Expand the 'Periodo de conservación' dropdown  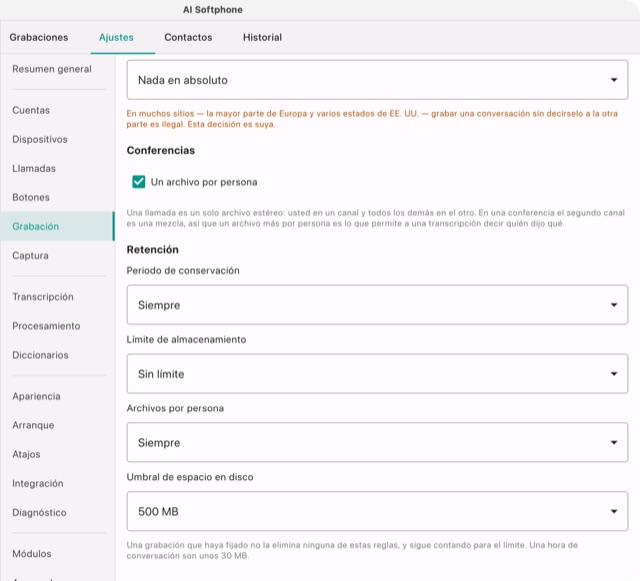(377, 305)
